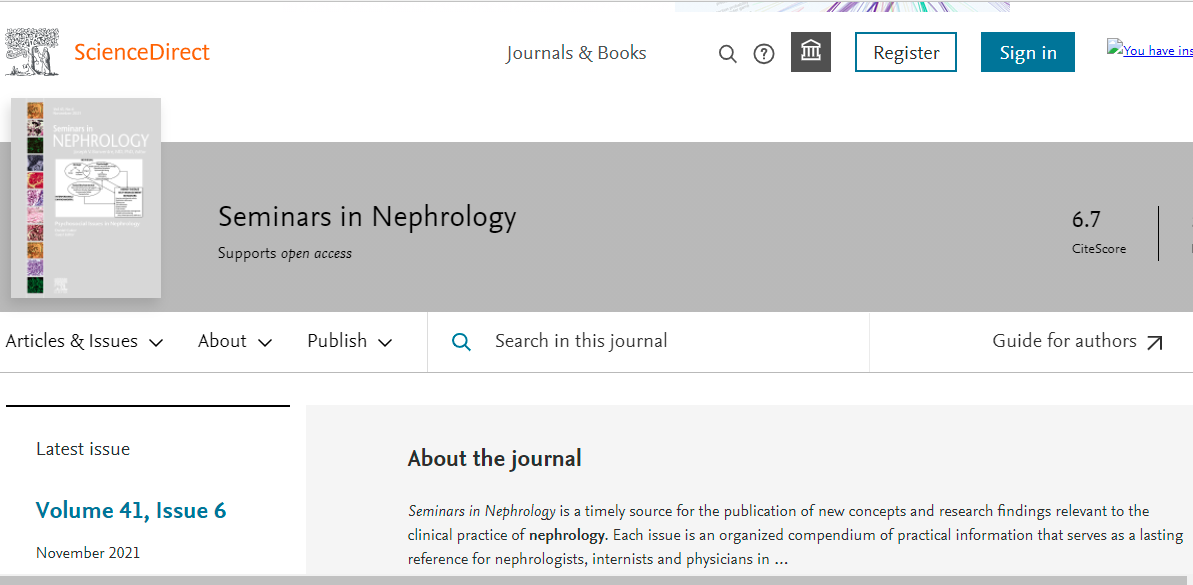Open Journals & Books menu item
This screenshot has height=585, width=1193.
click(576, 53)
